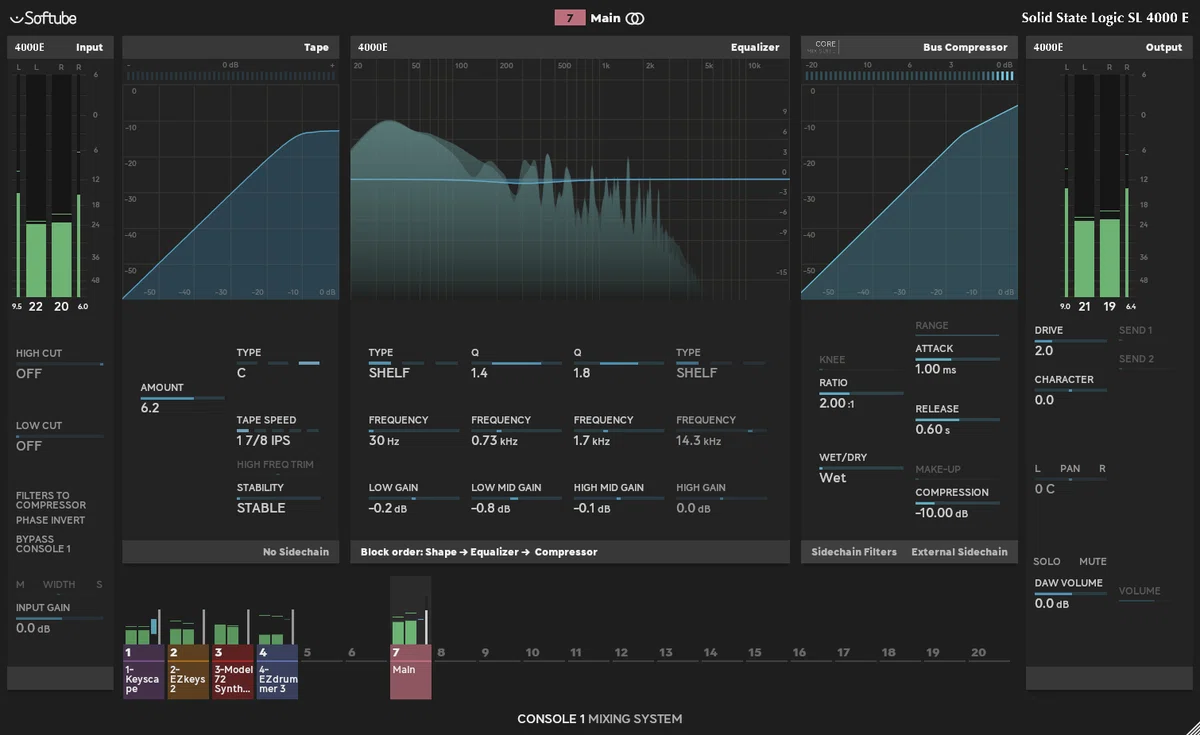
Task: Open the Output 4000E section header
Action: click(1107, 47)
